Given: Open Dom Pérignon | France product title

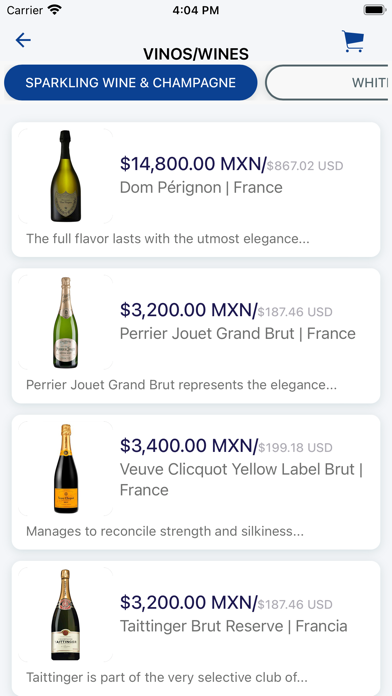Looking at the screenshot, I should (x=201, y=188).
